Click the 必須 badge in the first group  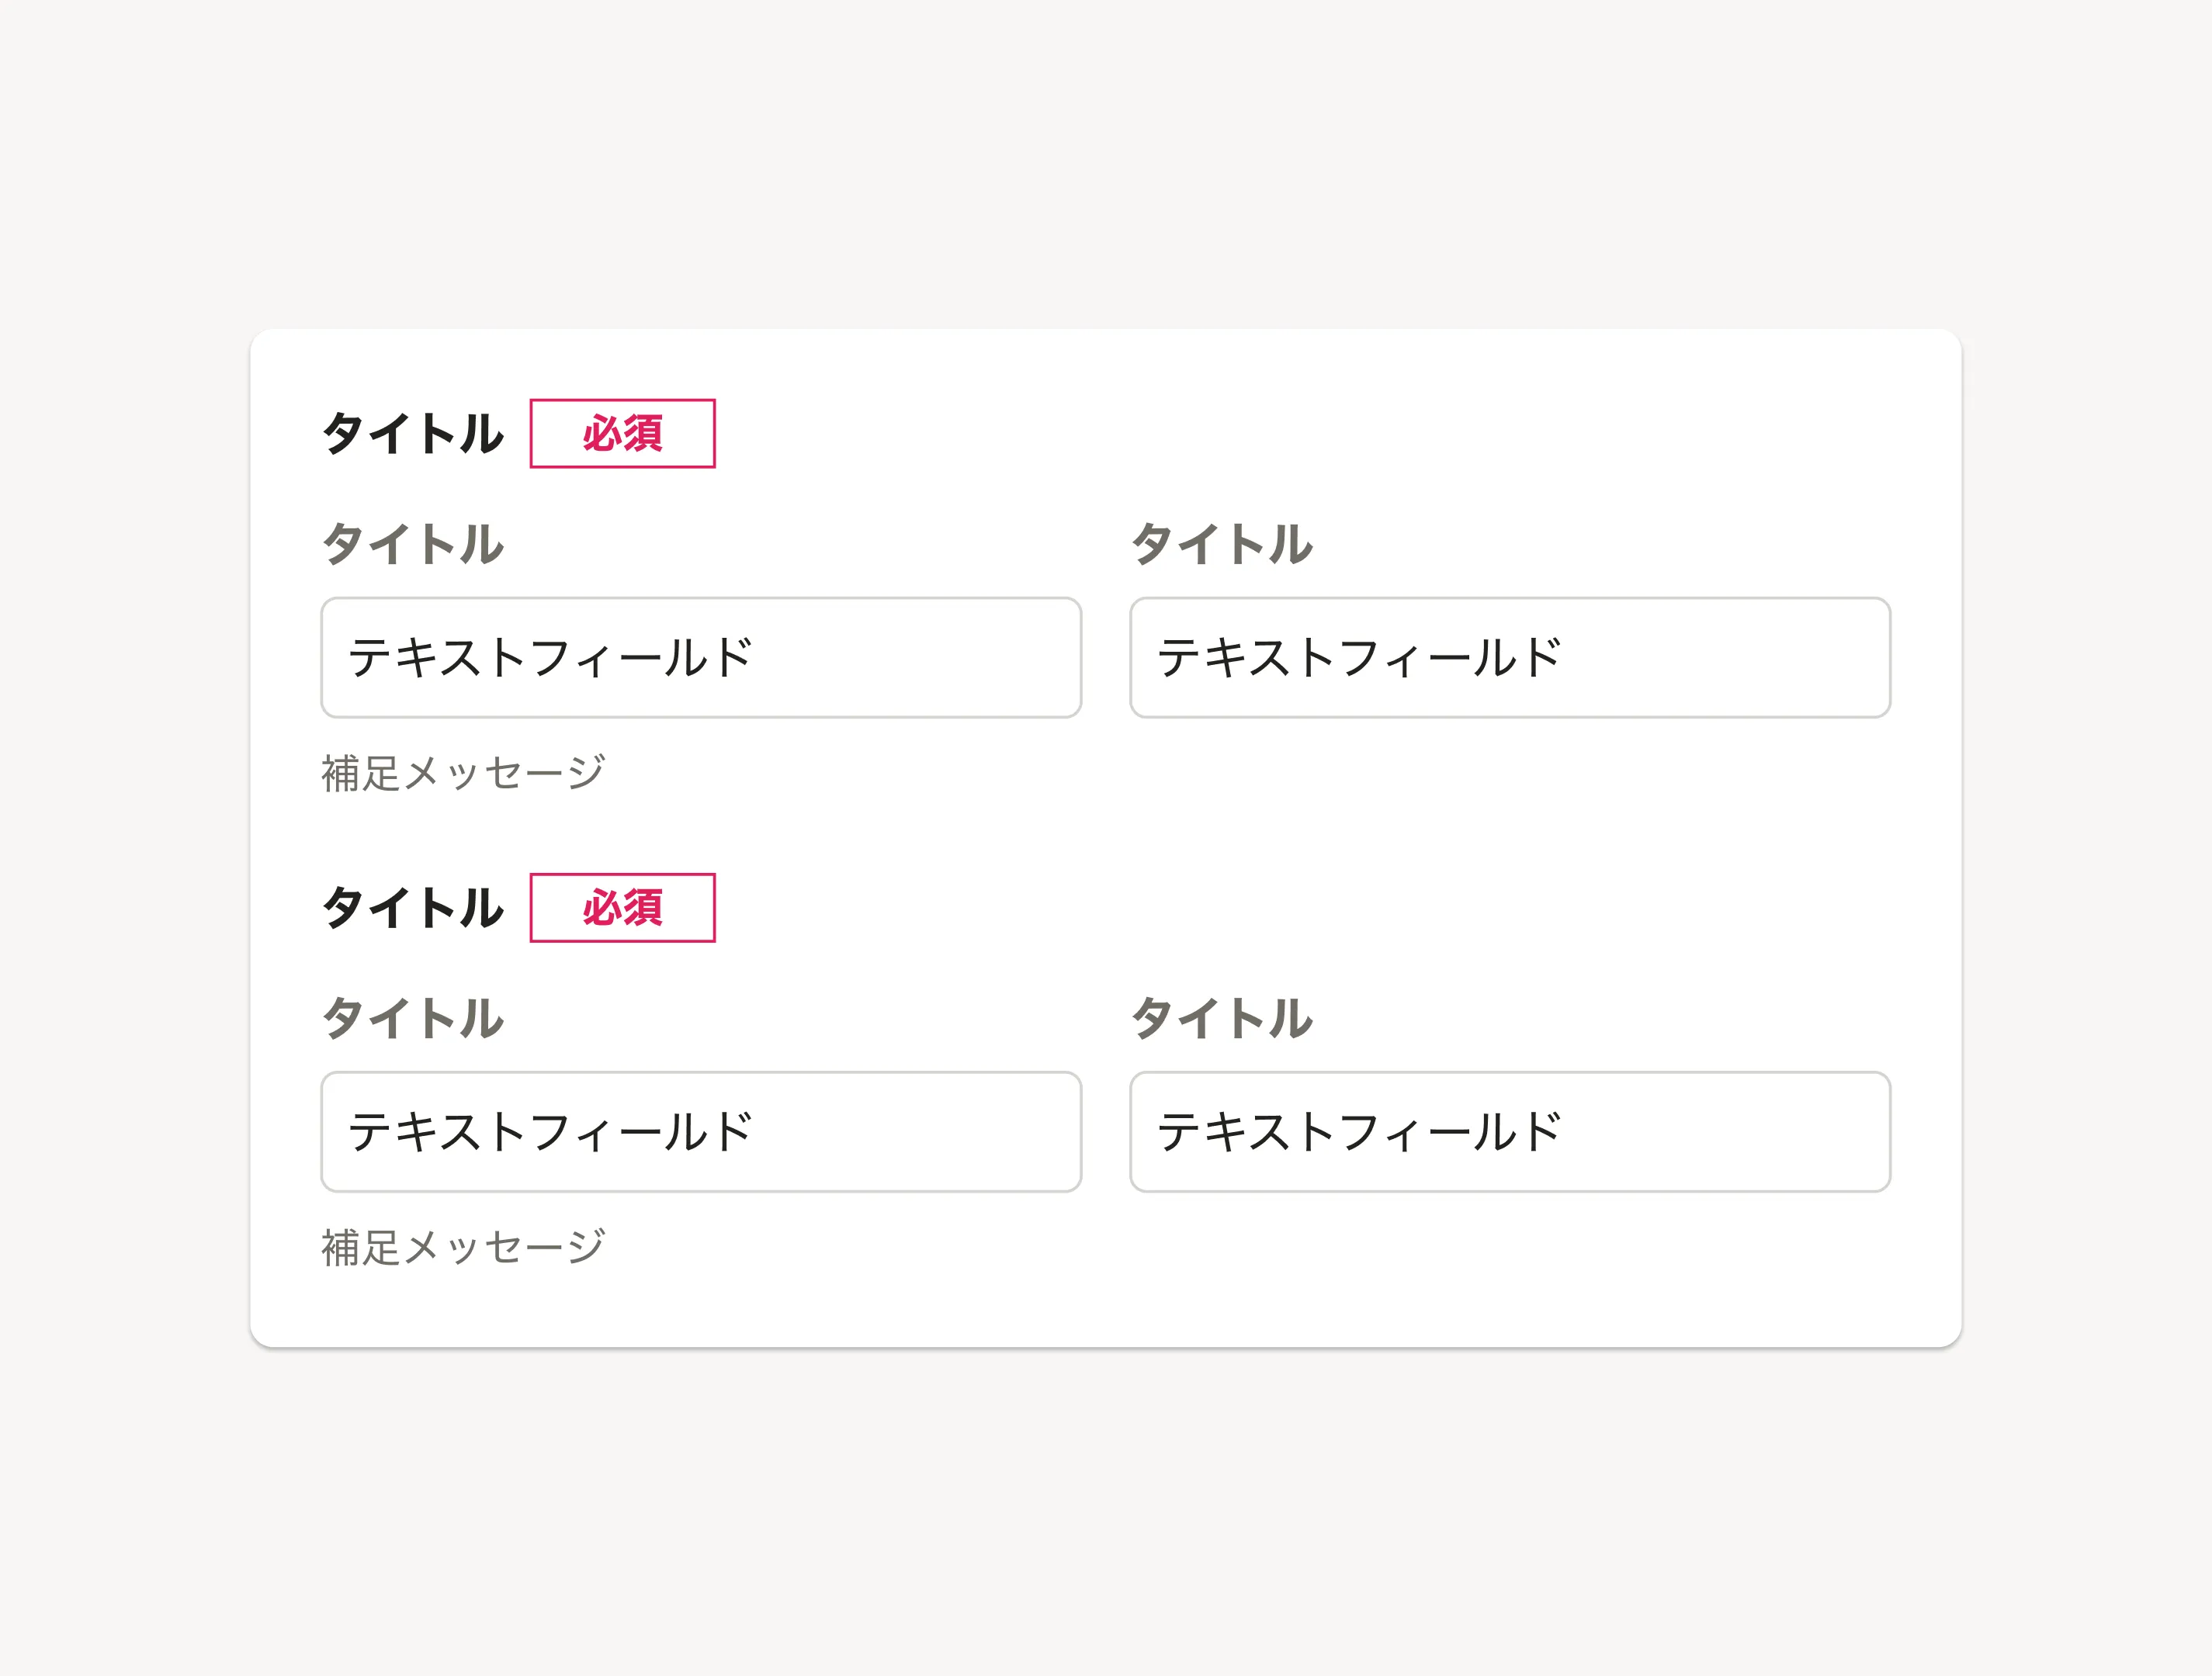tap(622, 434)
